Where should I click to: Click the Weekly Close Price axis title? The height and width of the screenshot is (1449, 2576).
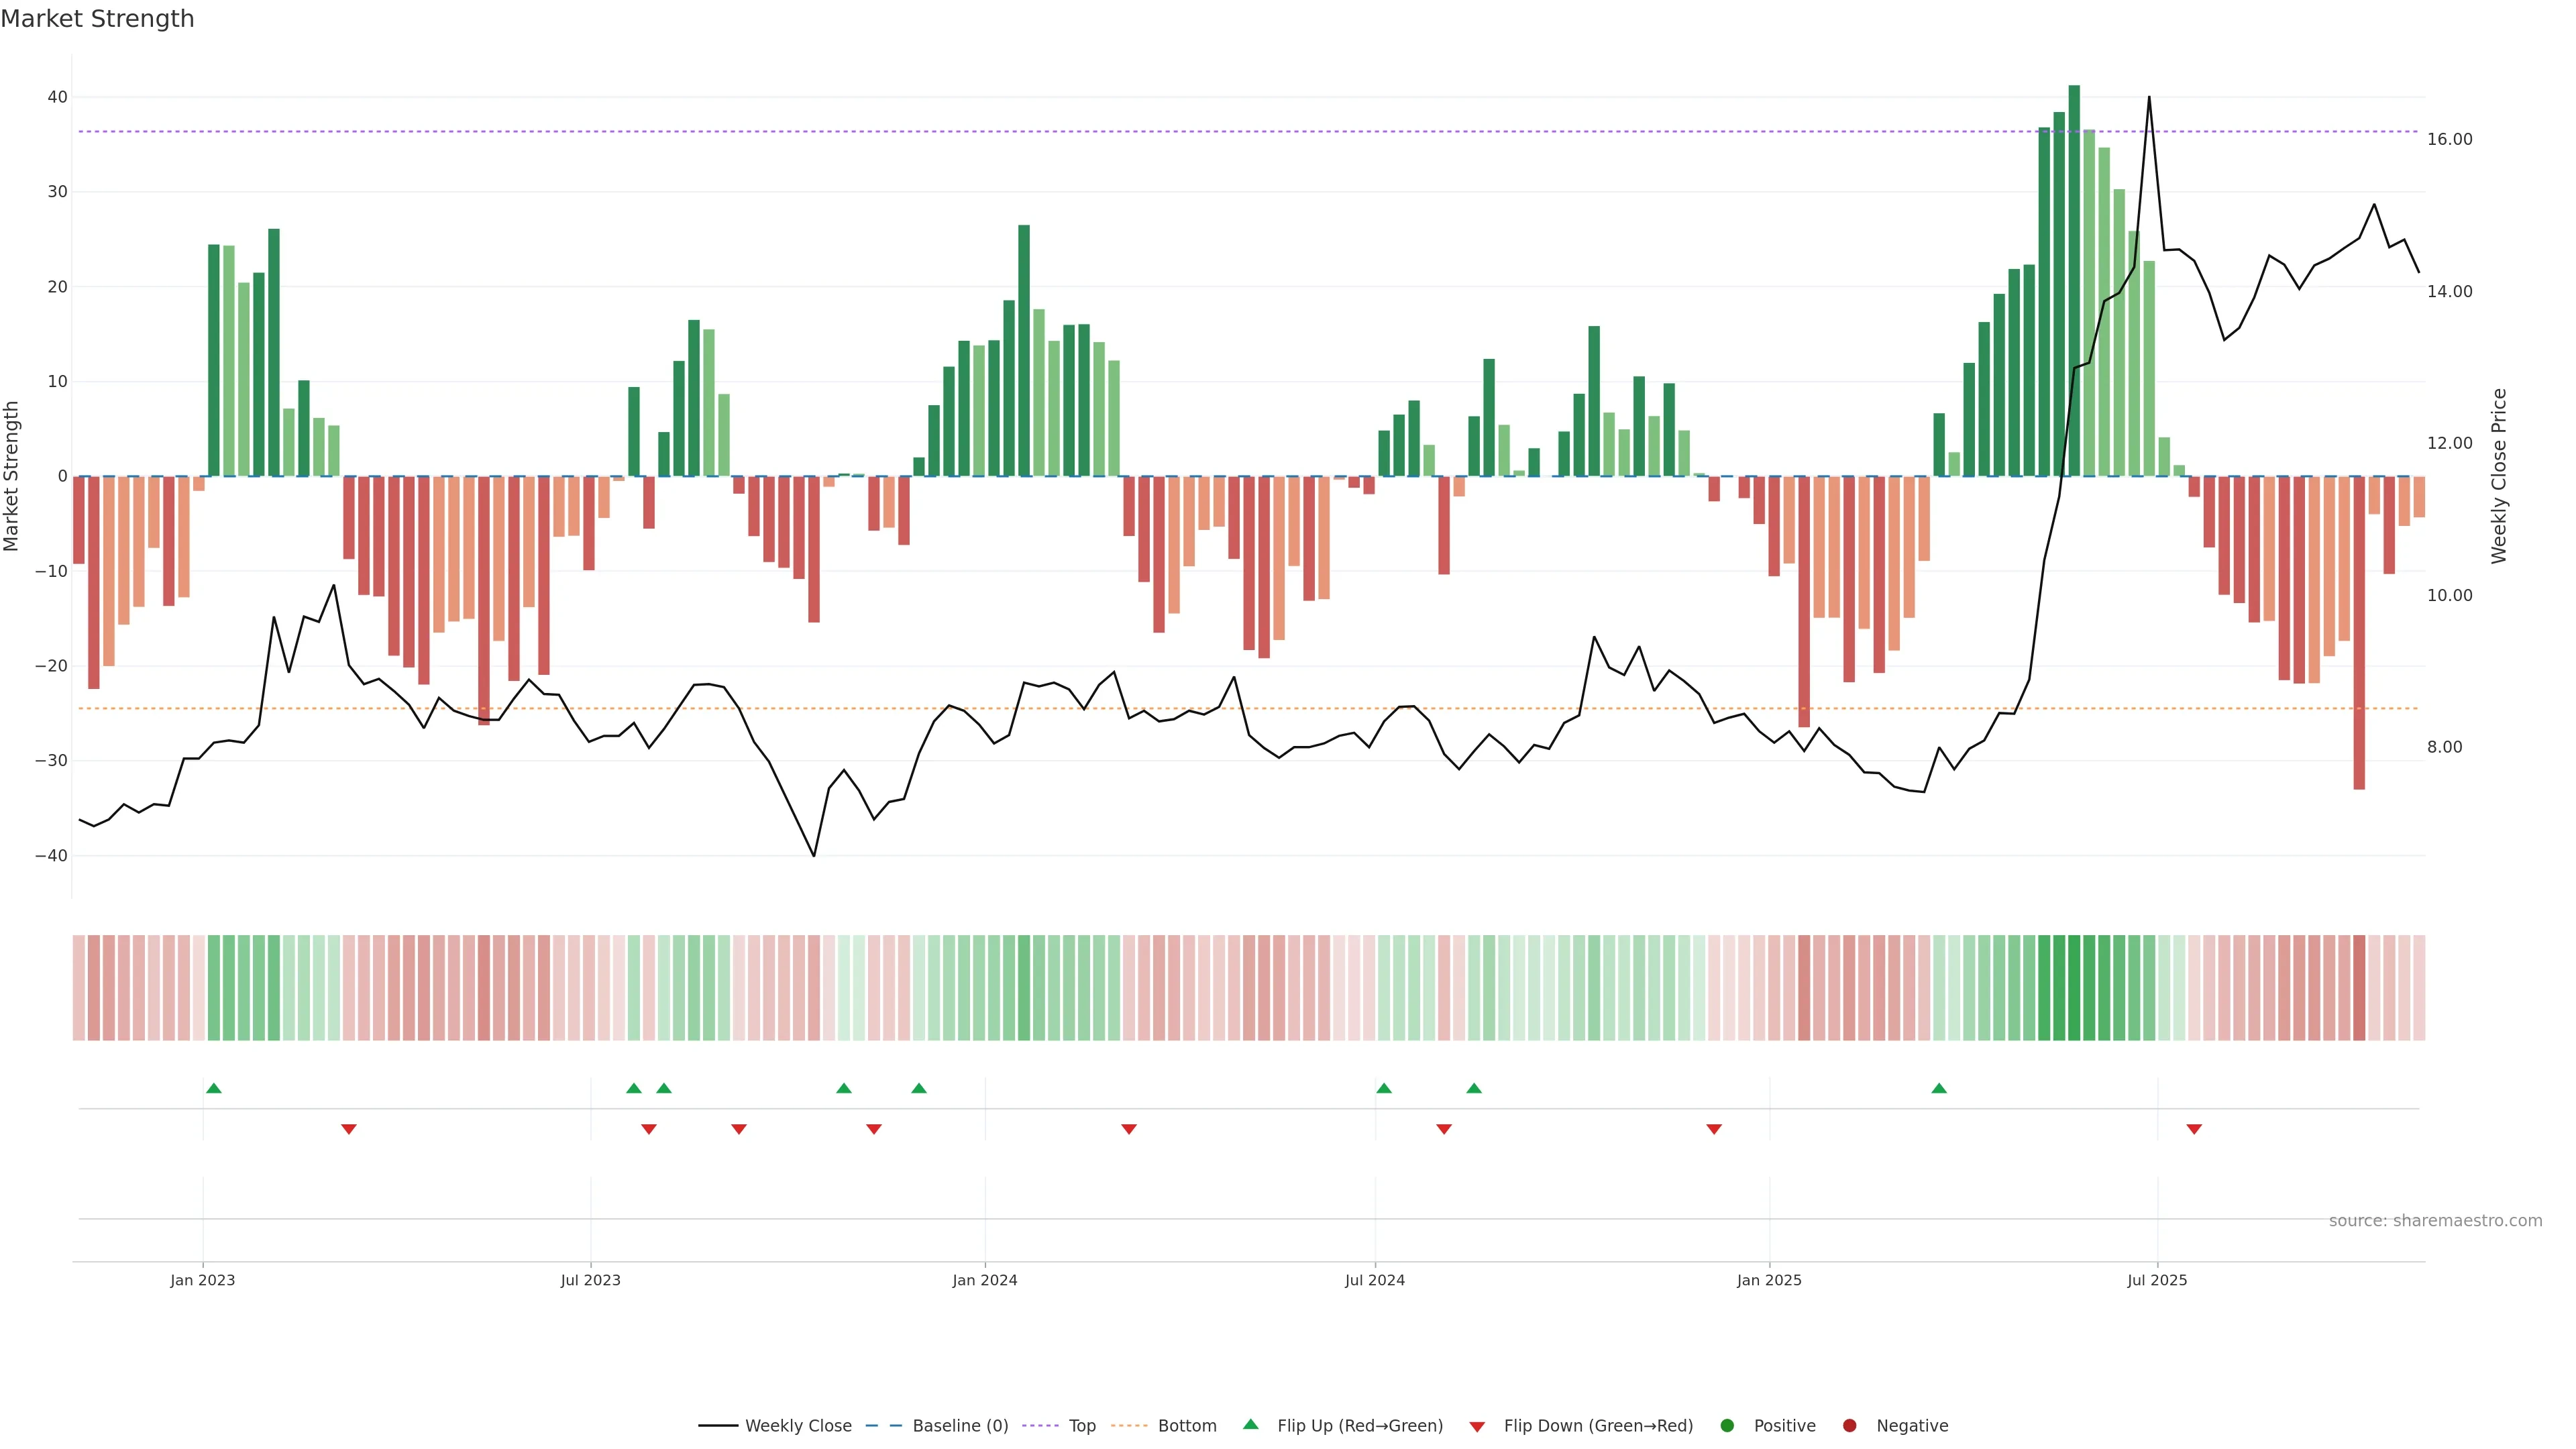click(x=2499, y=476)
